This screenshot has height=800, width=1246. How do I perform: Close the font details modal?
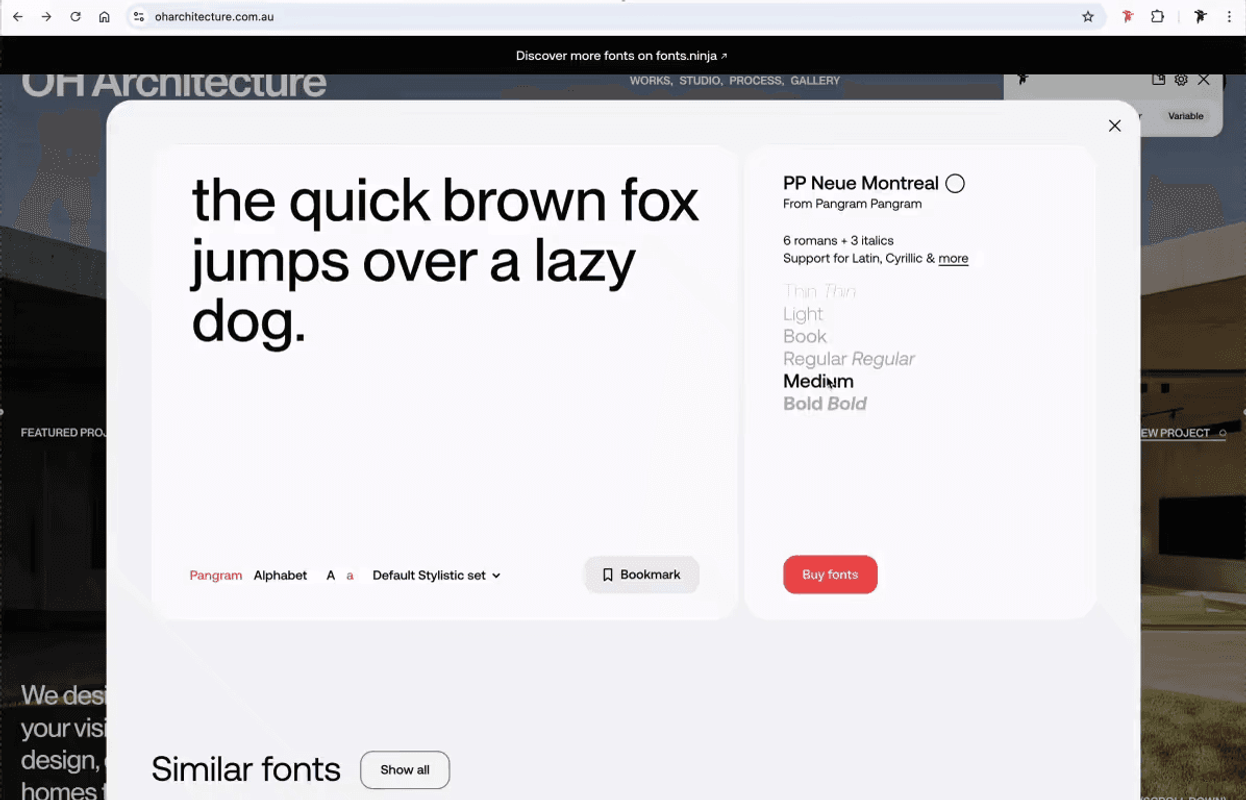pos(1115,126)
